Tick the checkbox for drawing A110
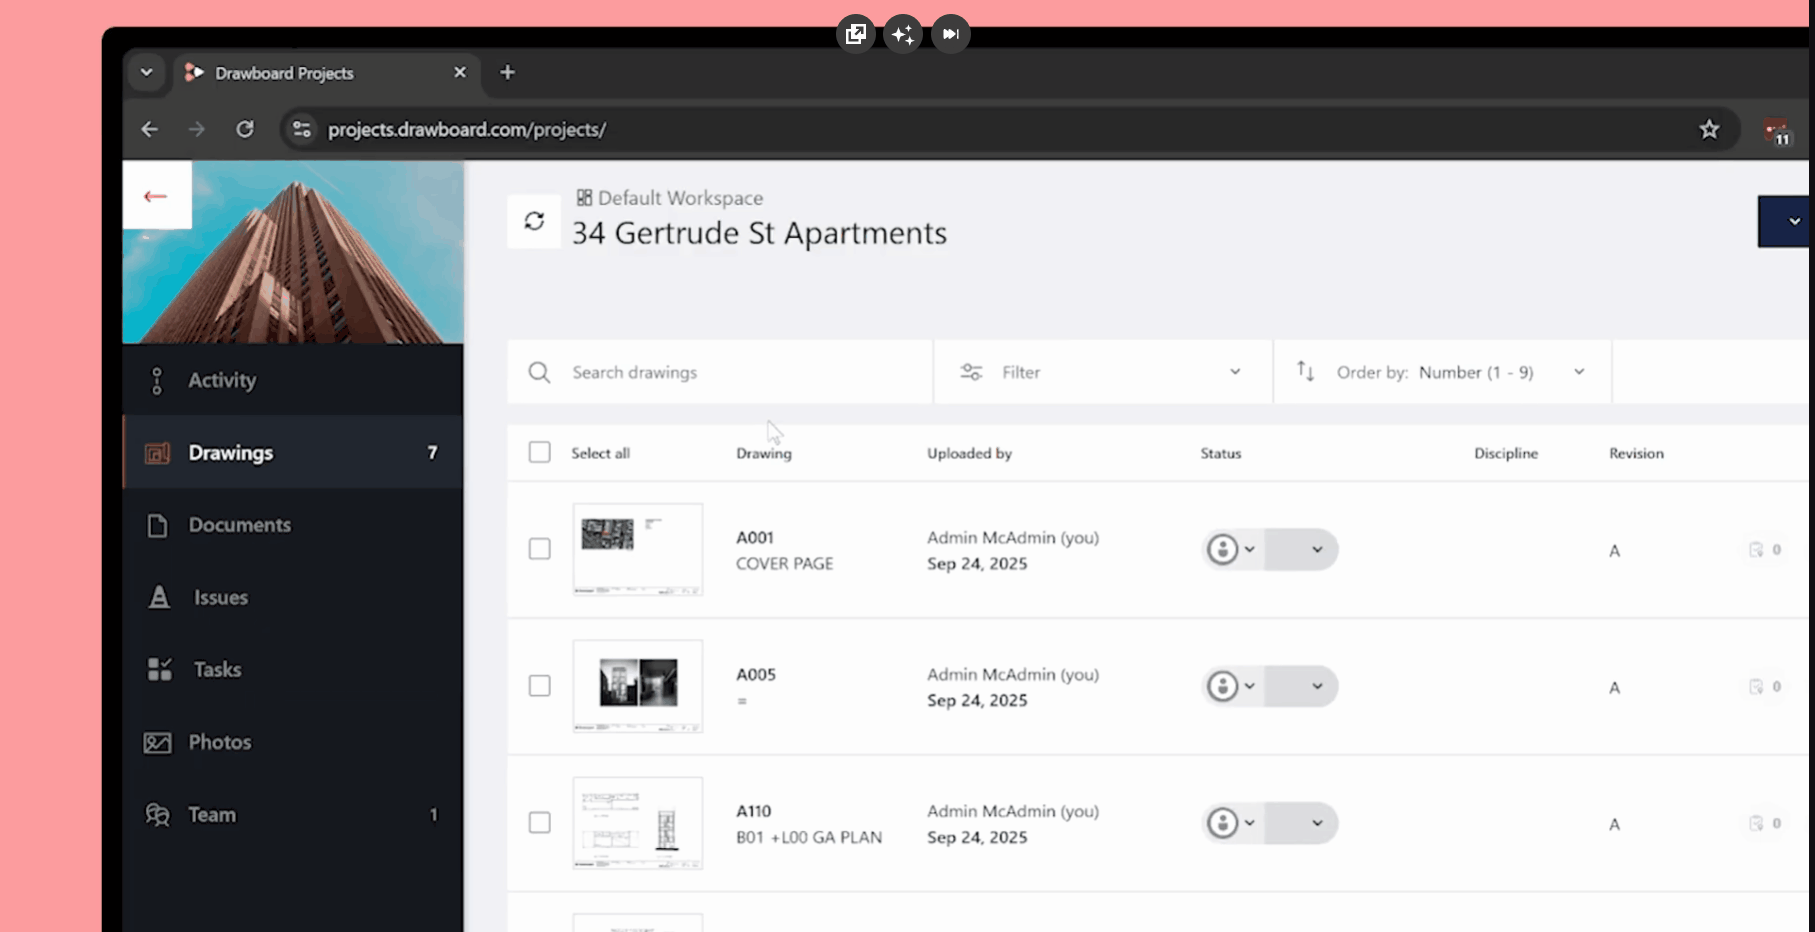The width and height of the screenshot is (1815, 932). click(x=539, y=822)
